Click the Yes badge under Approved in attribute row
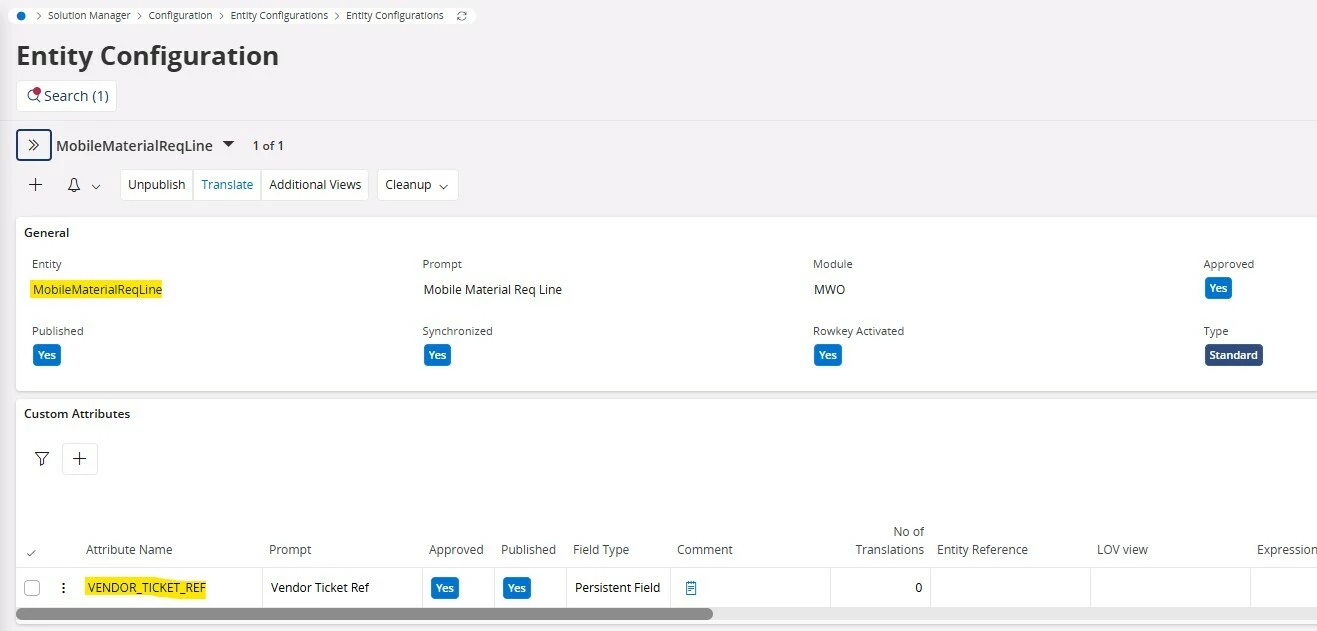The image size is (1317, 631). (x=445, y=588)
